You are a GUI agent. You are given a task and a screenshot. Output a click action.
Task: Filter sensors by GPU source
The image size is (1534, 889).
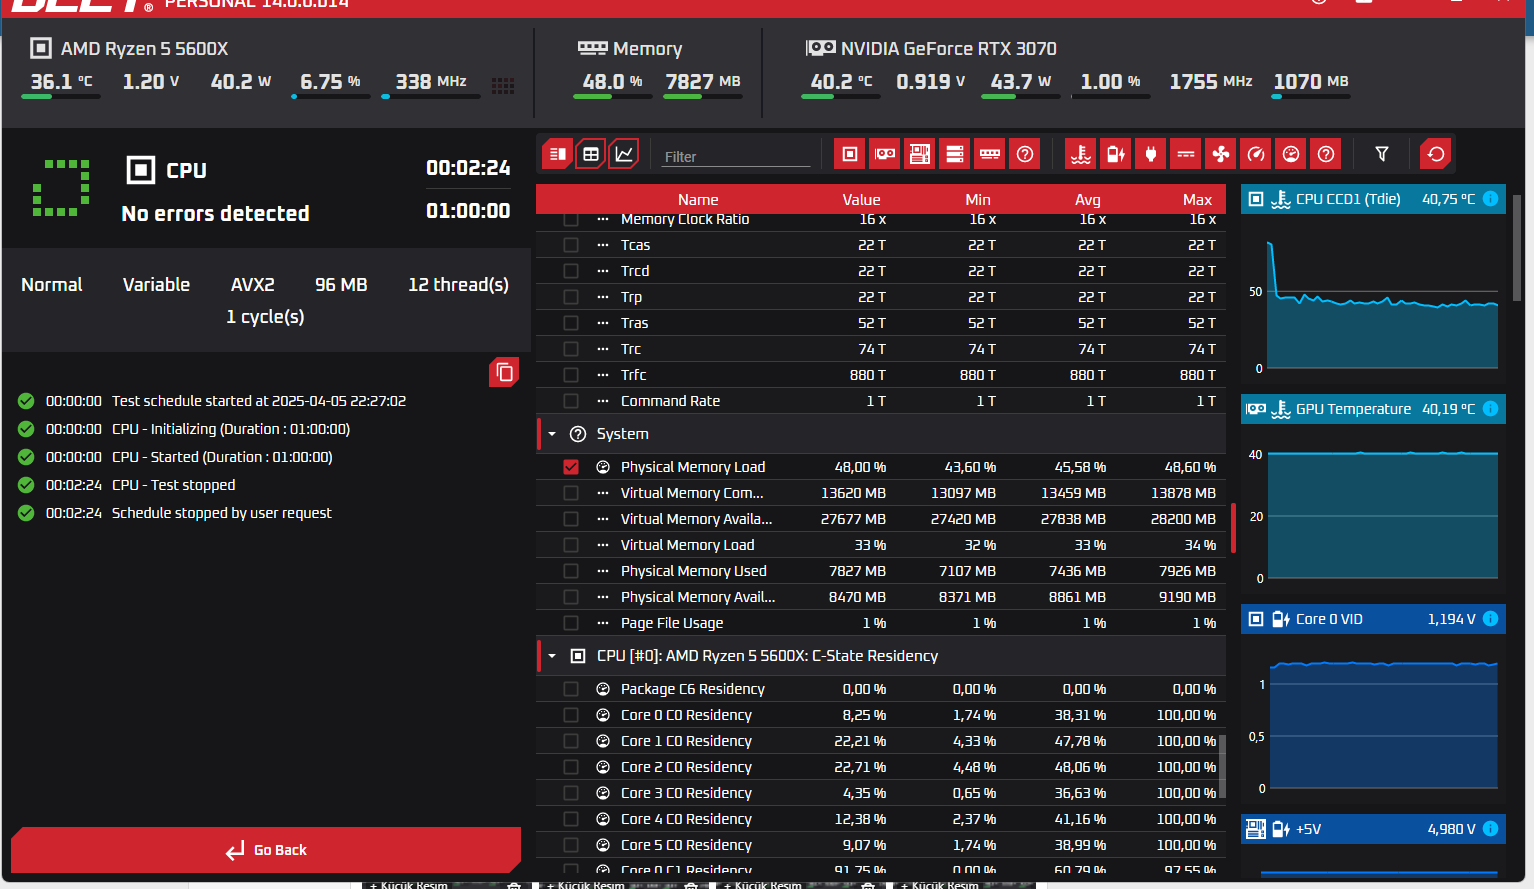click(885, 154)
